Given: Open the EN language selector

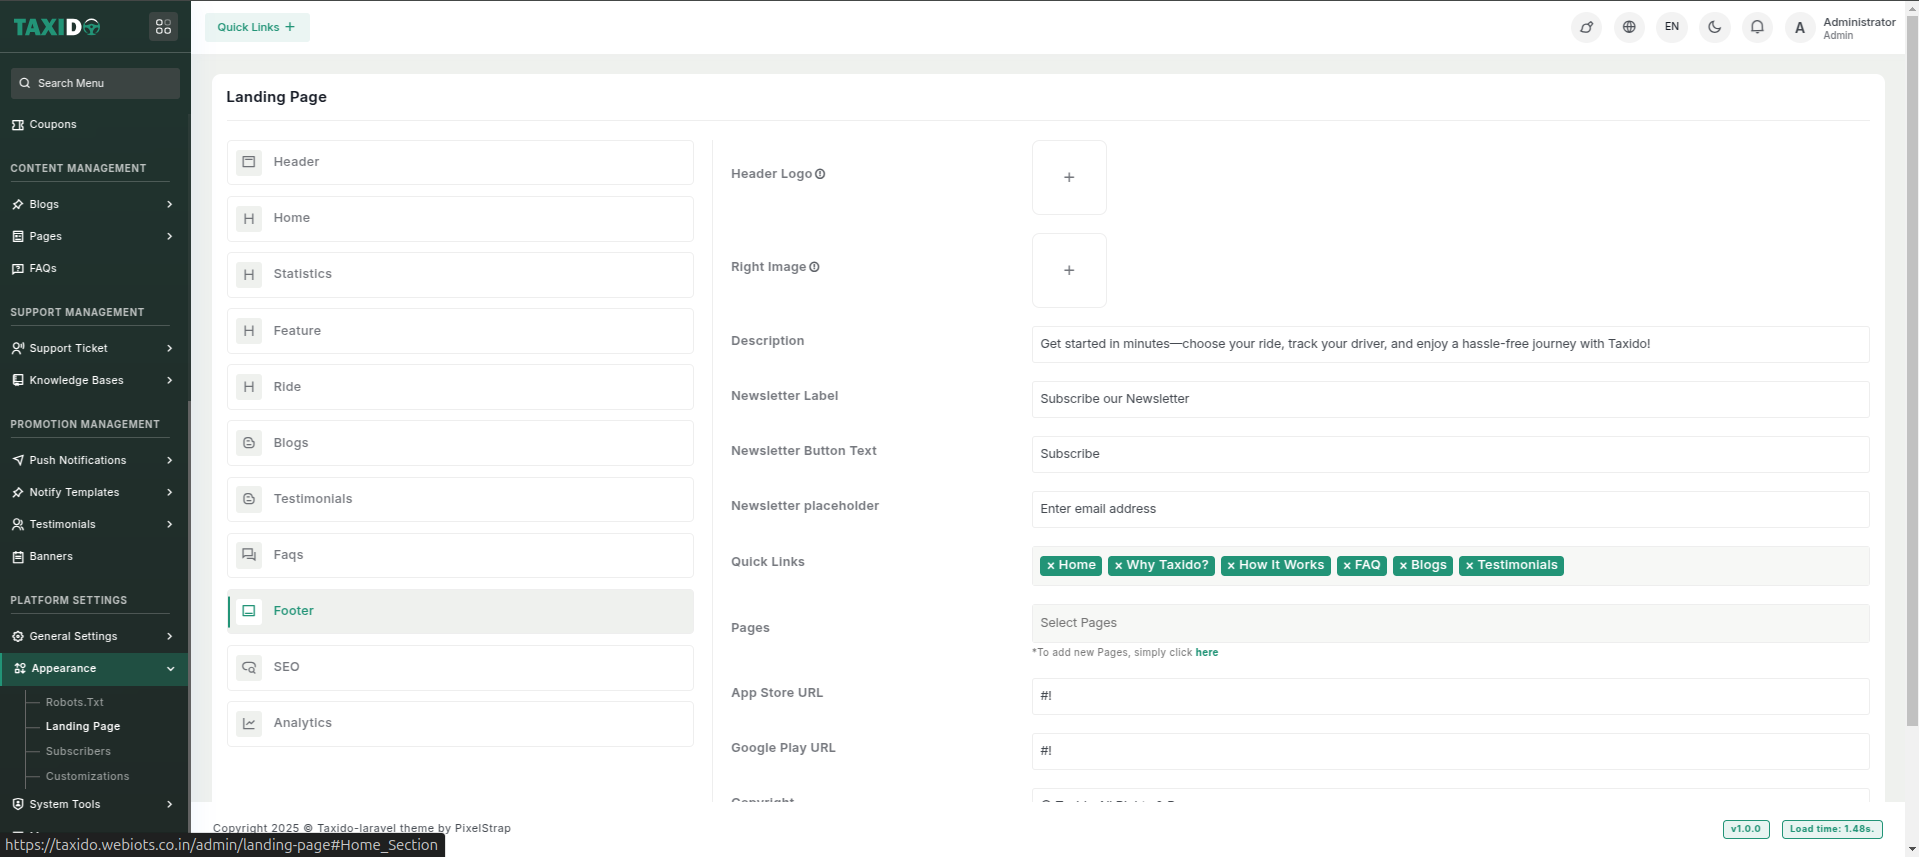Looking at the screenshot, I should [1671, 27].
